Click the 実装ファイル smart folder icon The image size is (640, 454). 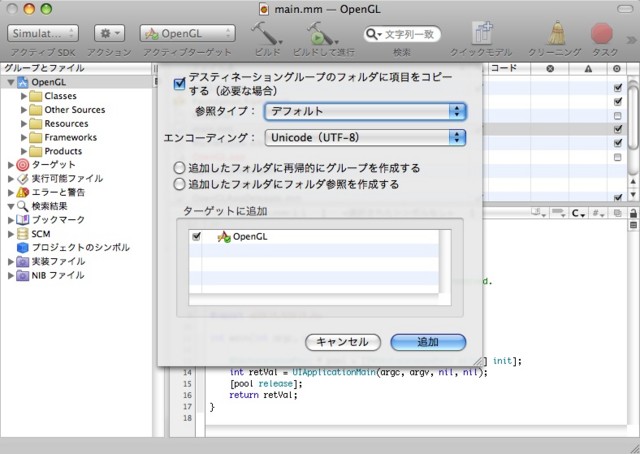23,261
